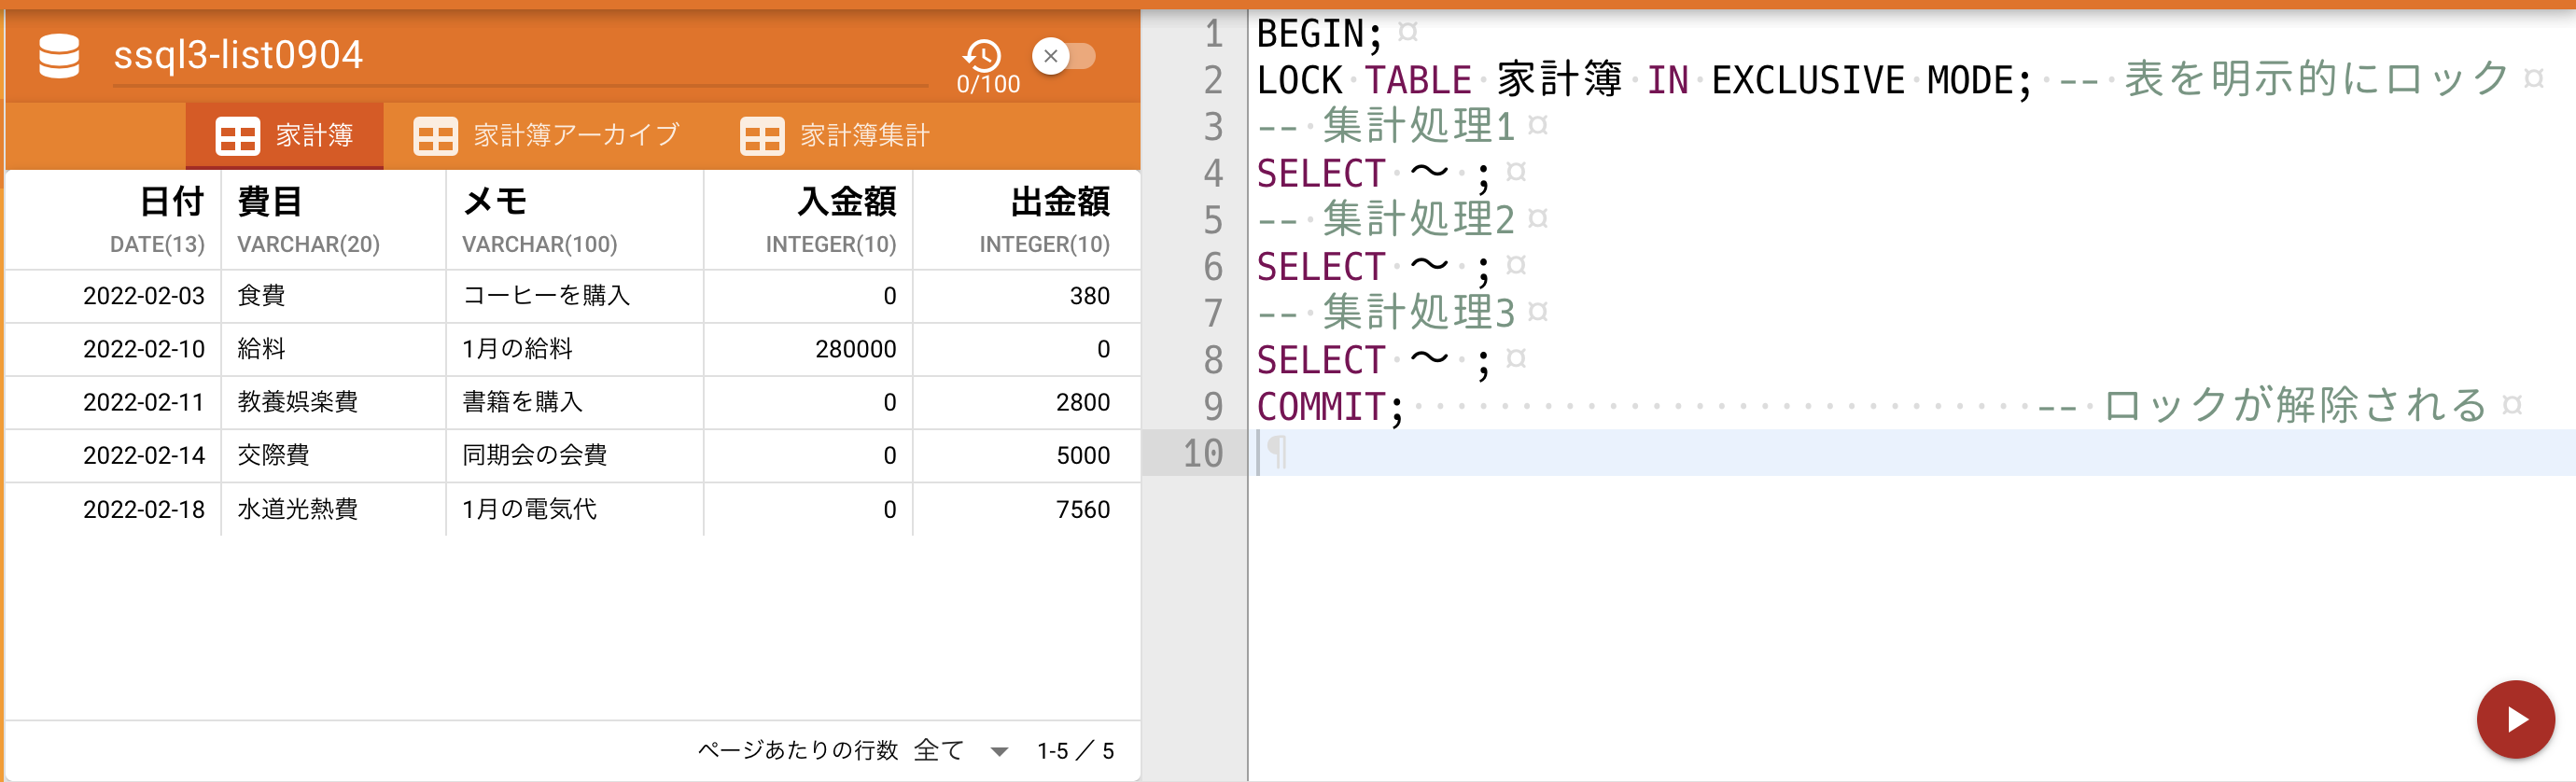Run the SQL with the red play button
2576x782 pixels.
(x=2515, y=719)
